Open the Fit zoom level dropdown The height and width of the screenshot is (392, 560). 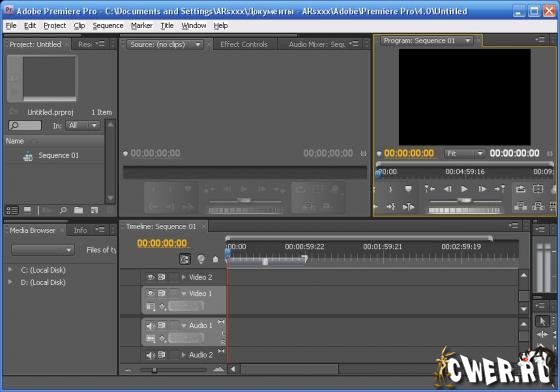(464, 154)
